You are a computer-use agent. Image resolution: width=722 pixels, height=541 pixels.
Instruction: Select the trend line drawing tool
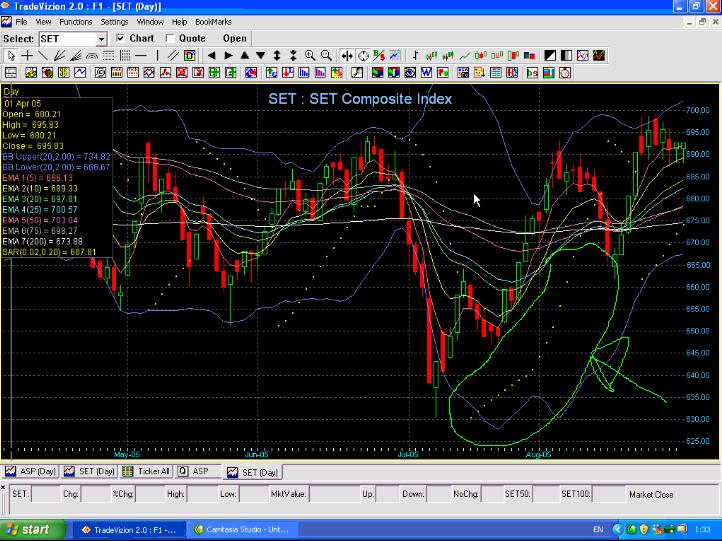(43, 56)
